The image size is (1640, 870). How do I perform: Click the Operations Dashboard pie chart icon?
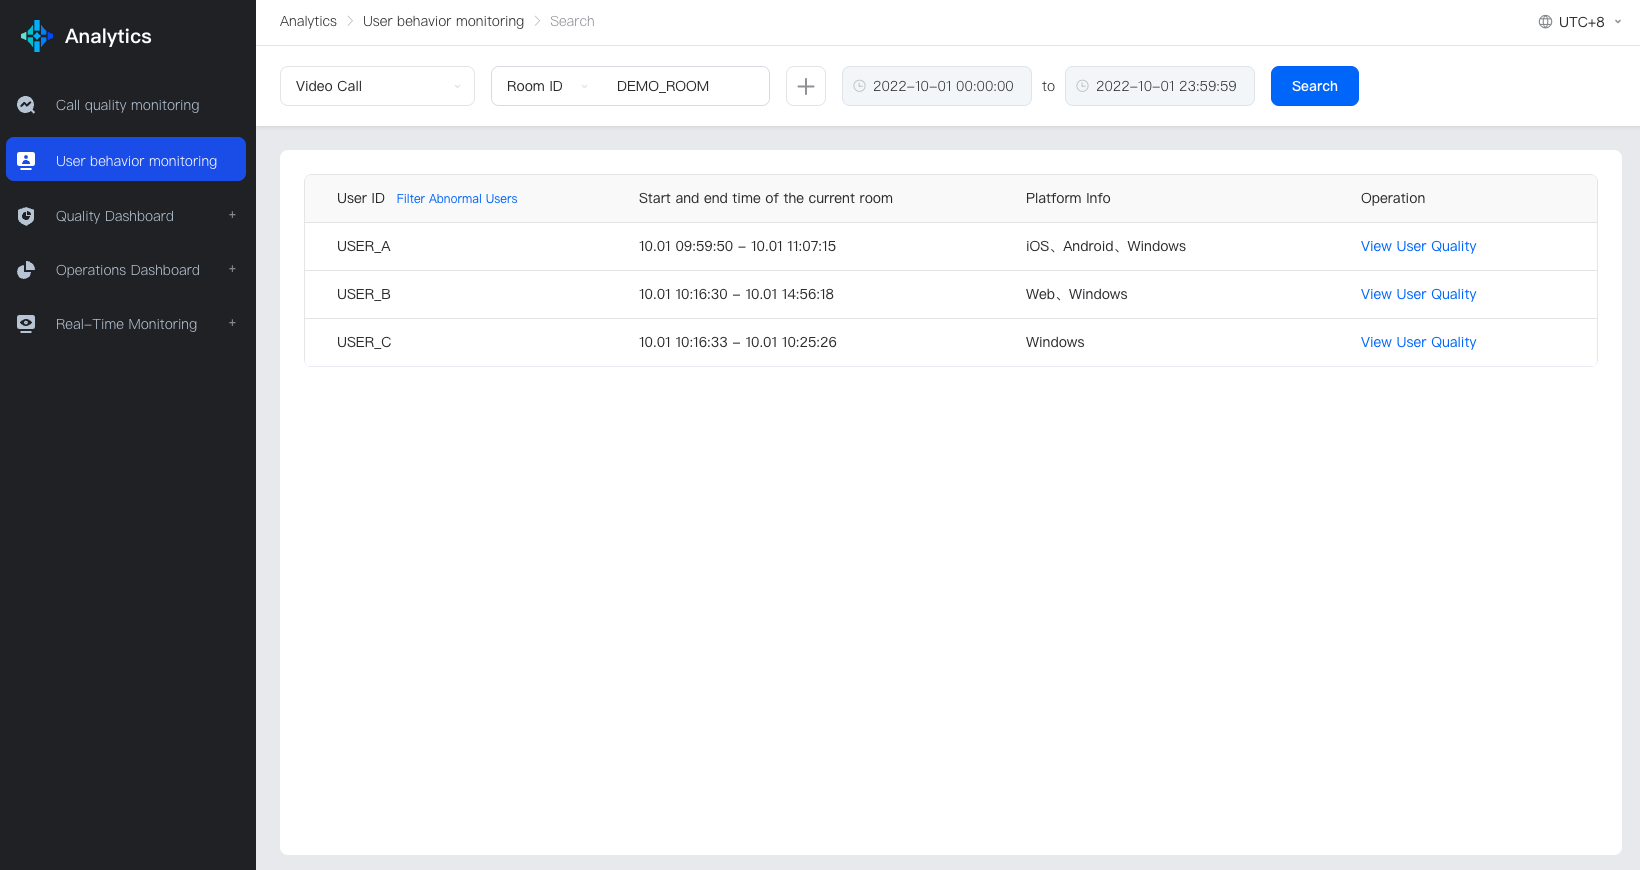[x=27, y=270]
